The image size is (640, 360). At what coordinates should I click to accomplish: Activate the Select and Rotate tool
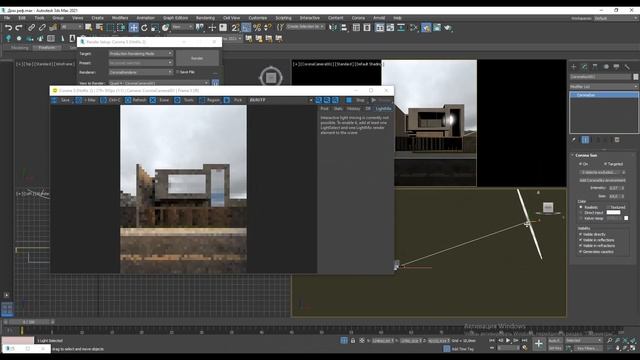pyautogui.click(x=144, y=27)
